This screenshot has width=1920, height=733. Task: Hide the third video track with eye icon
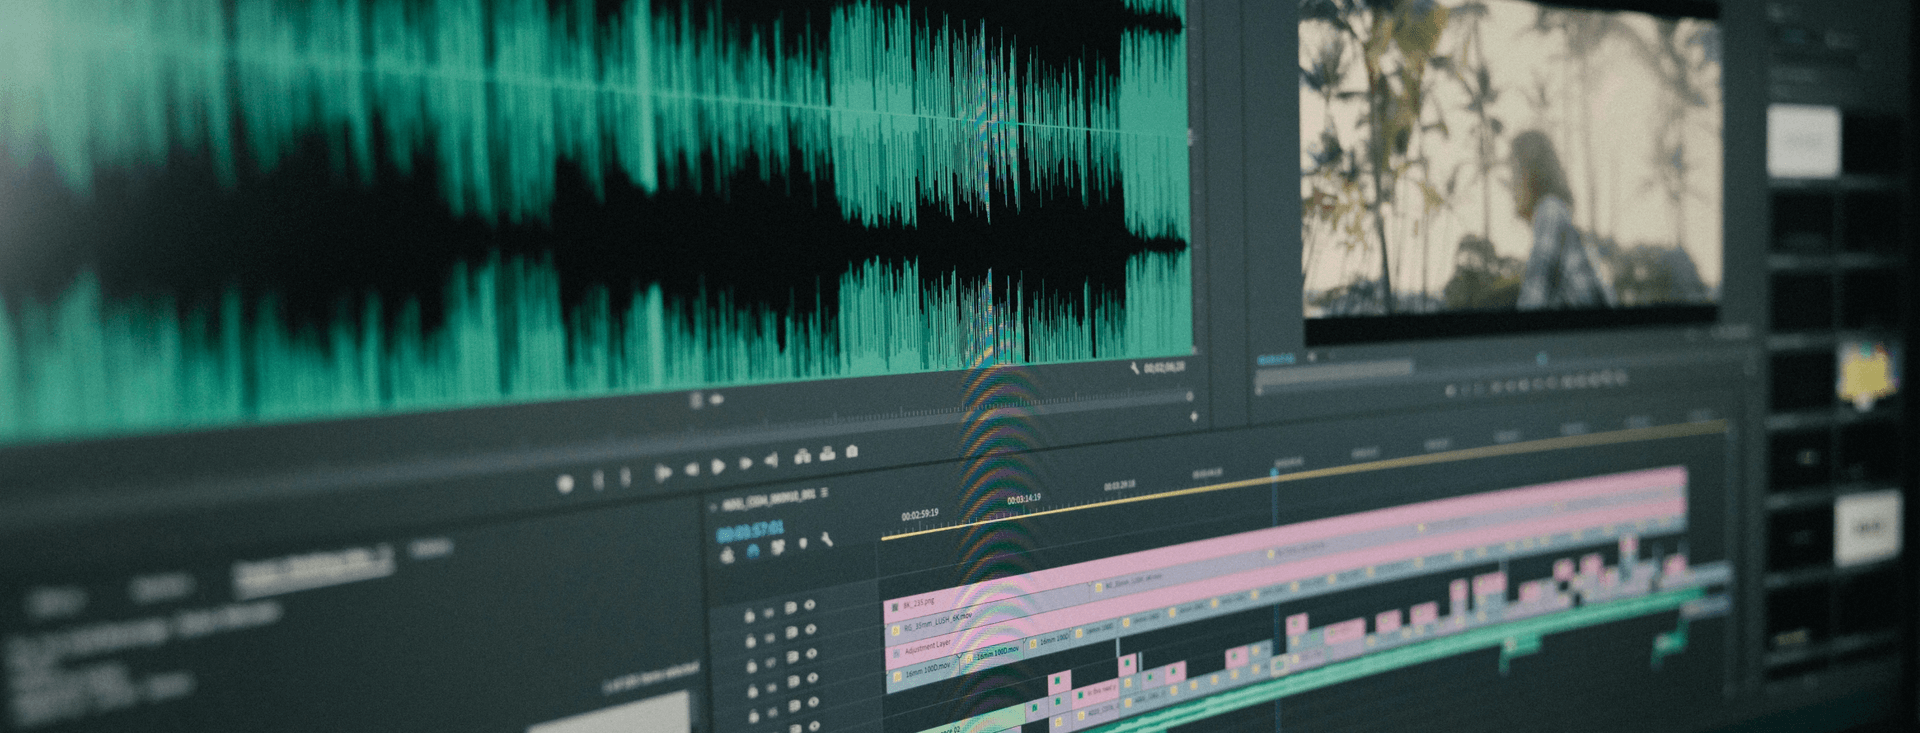click(811, 654)
